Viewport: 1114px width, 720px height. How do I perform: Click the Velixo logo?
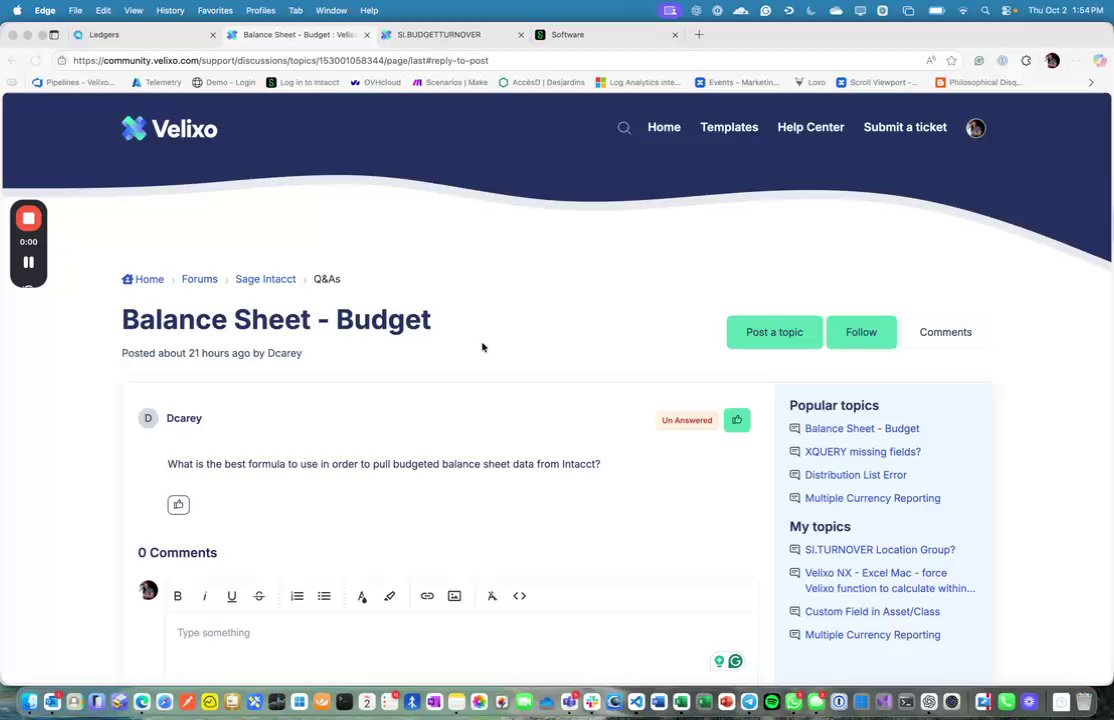[169, 129]
